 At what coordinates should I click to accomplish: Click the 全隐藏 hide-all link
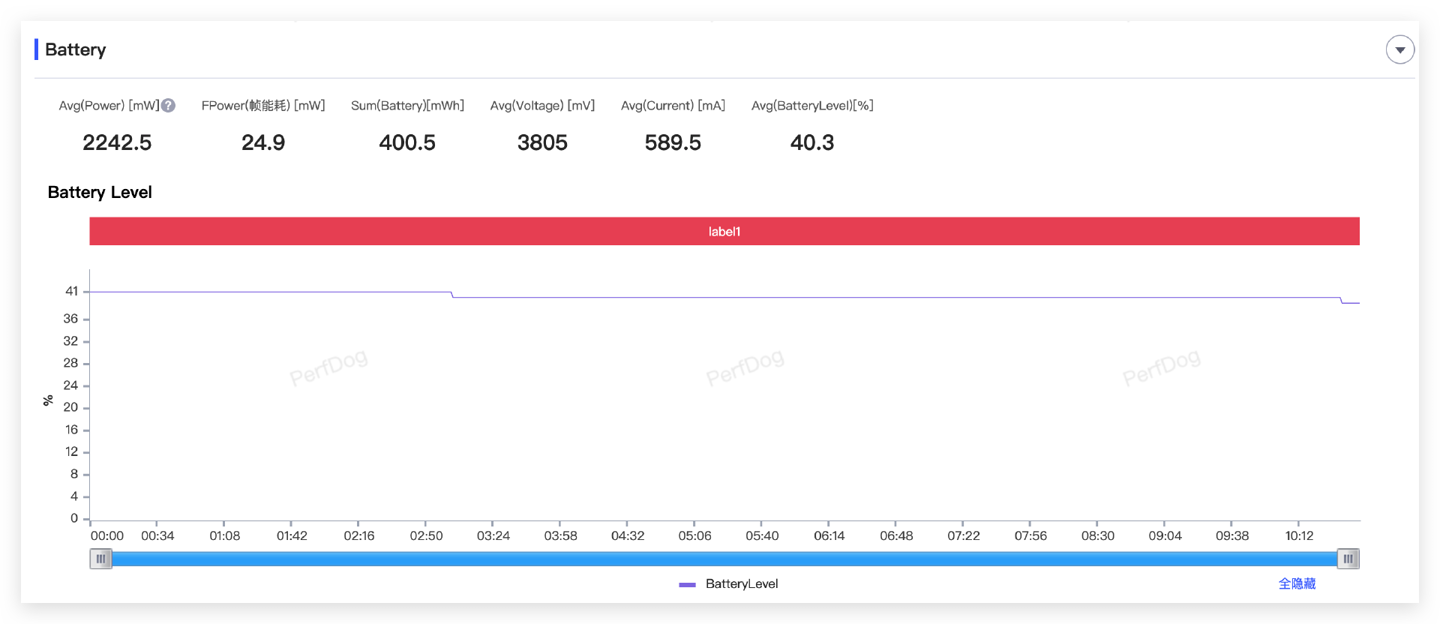1296,584
